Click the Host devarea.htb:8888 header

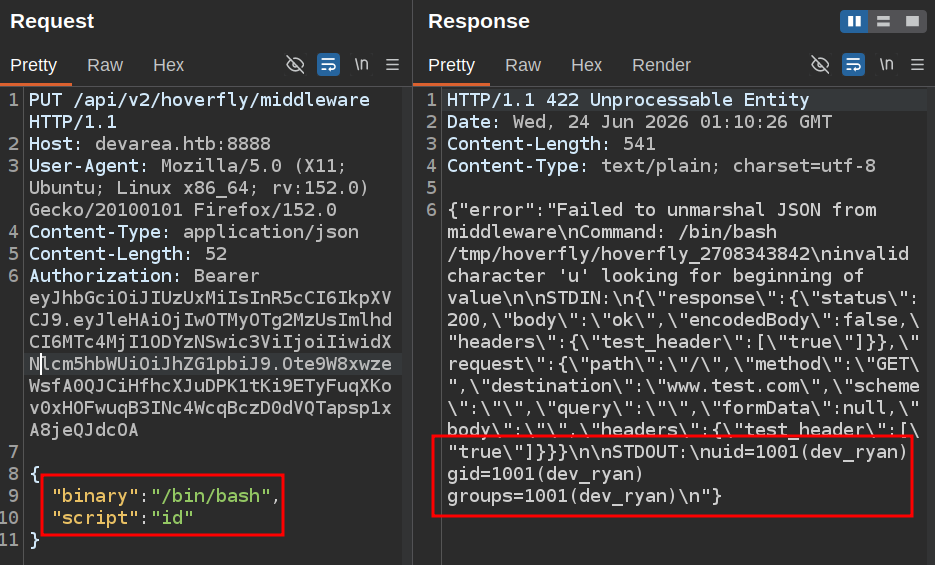[150, 144]
